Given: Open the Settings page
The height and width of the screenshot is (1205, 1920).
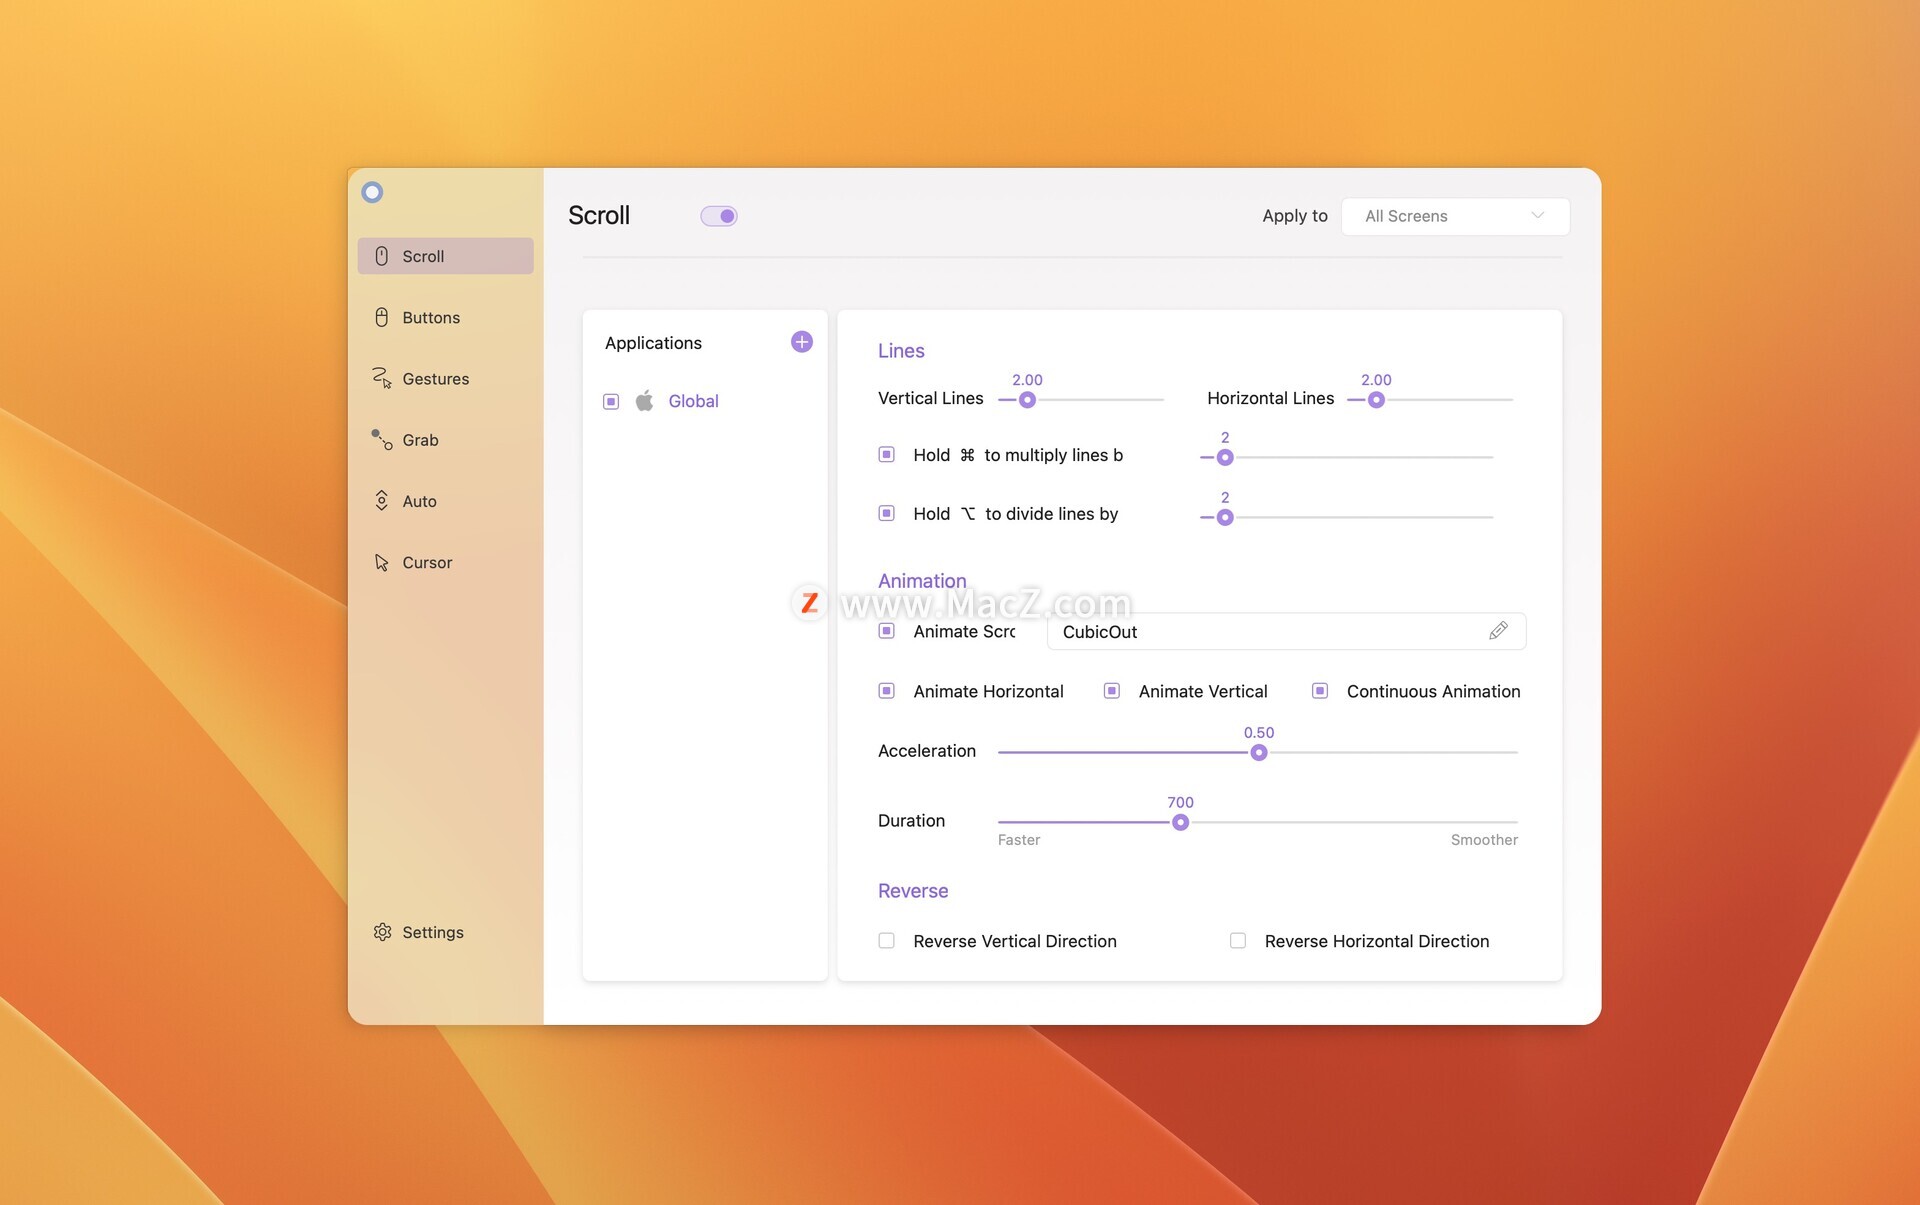Looking at the screenshot, I should [445, 932].
